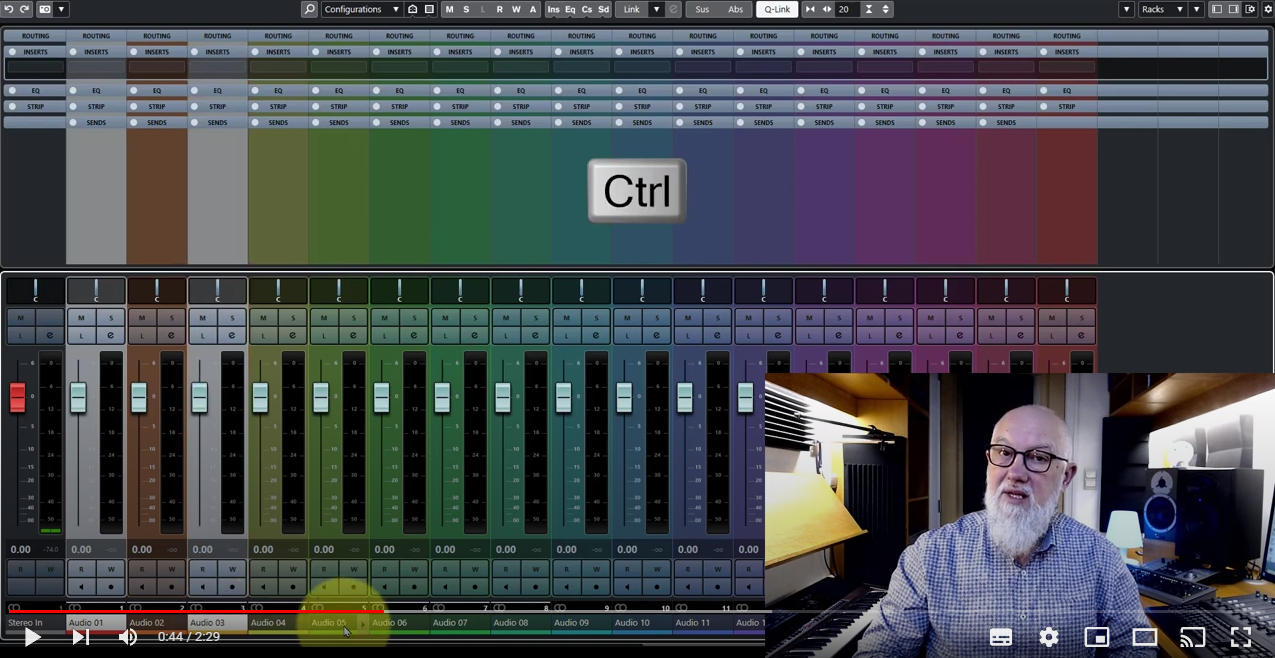Enter YouTube full screen
The width and height of the screenshot is (1275, 658).
pos(1240,637)
